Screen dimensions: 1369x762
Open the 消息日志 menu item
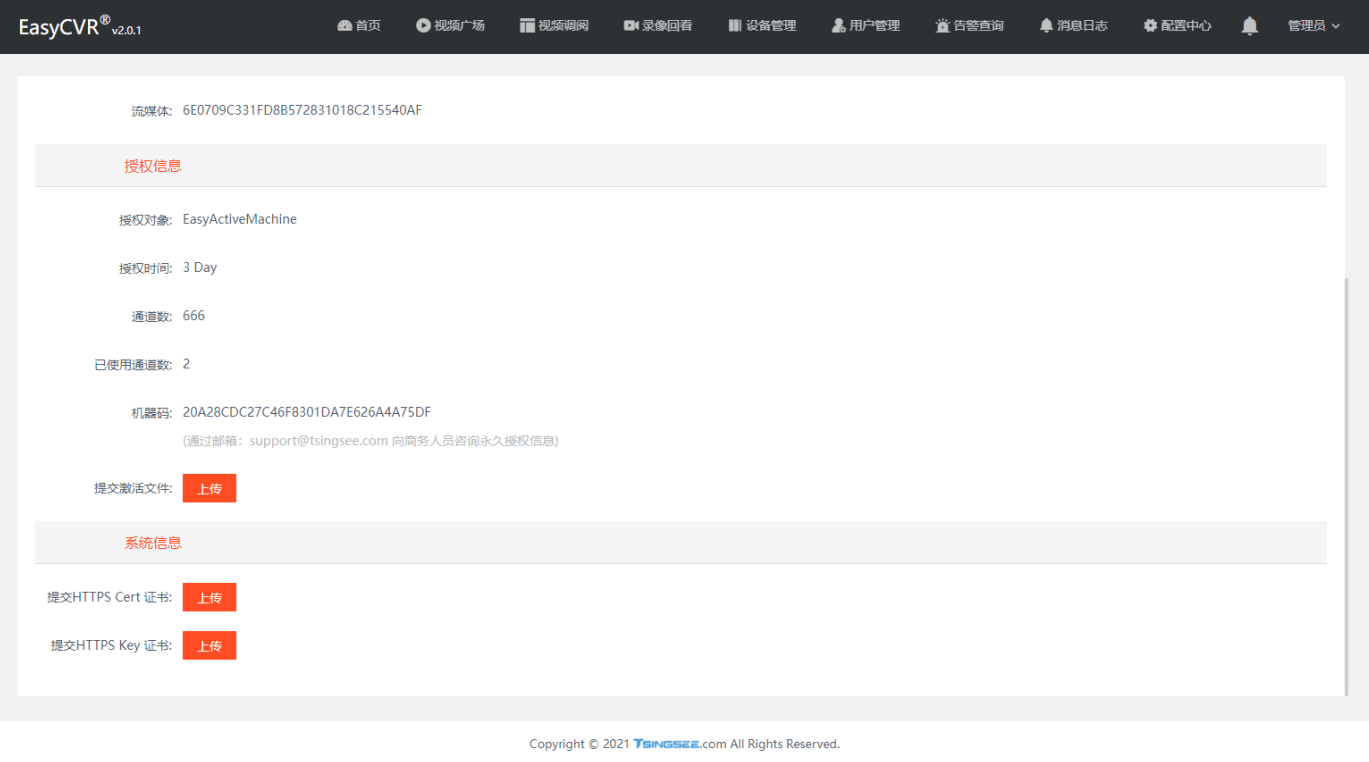(x=1073, y=26)
